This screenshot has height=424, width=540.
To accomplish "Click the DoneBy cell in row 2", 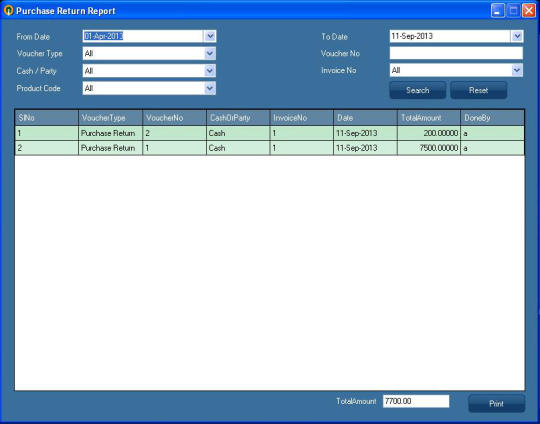I will (492, 148).
